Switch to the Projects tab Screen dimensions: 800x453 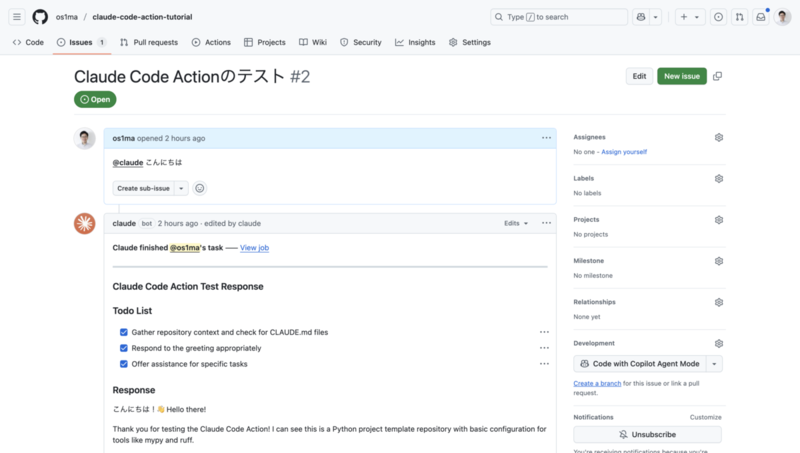pyautogui.click(x=265, y=42)
